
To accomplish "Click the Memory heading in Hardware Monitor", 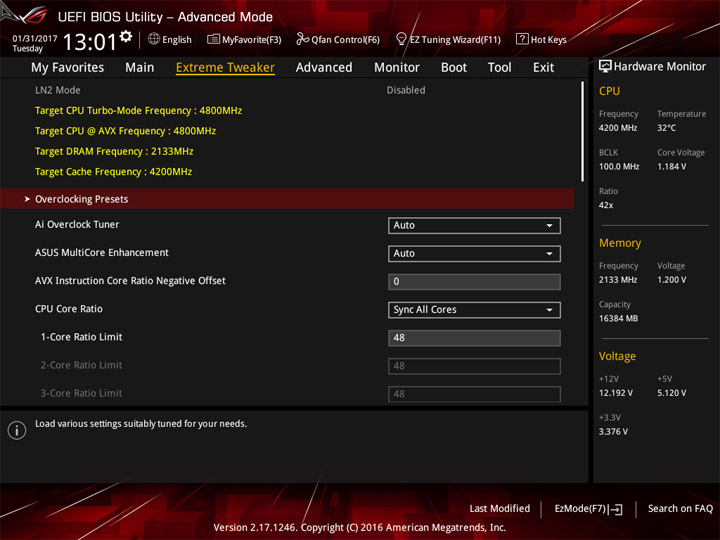I will 620,243.
